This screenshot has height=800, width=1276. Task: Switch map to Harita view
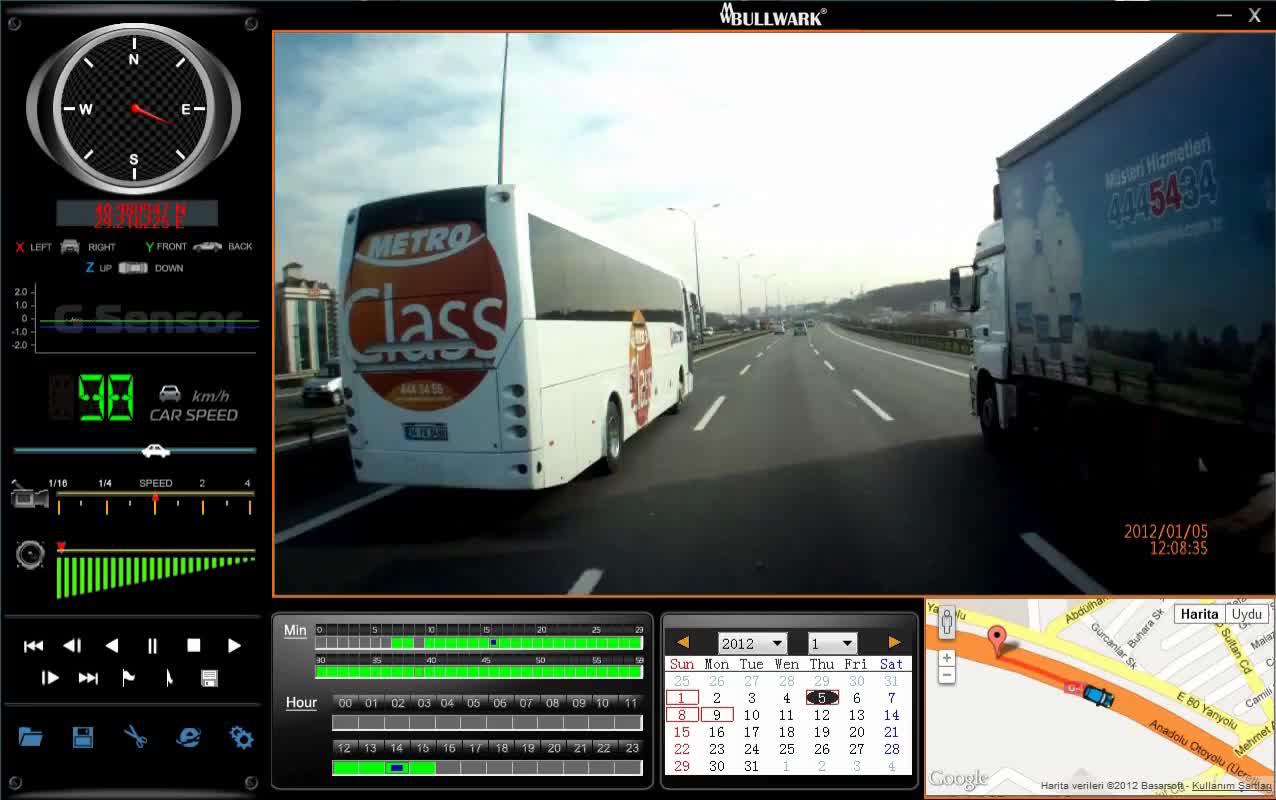[x=1199, y=614]
